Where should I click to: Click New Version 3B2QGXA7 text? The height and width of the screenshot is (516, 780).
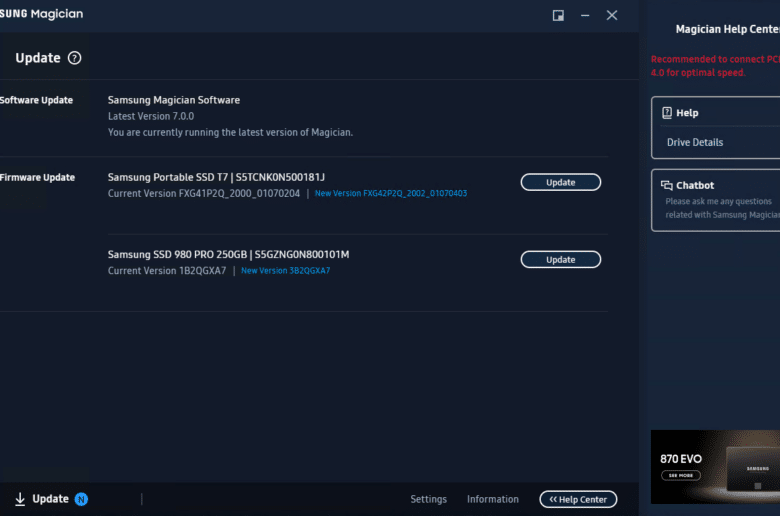[x=286, y=271]
